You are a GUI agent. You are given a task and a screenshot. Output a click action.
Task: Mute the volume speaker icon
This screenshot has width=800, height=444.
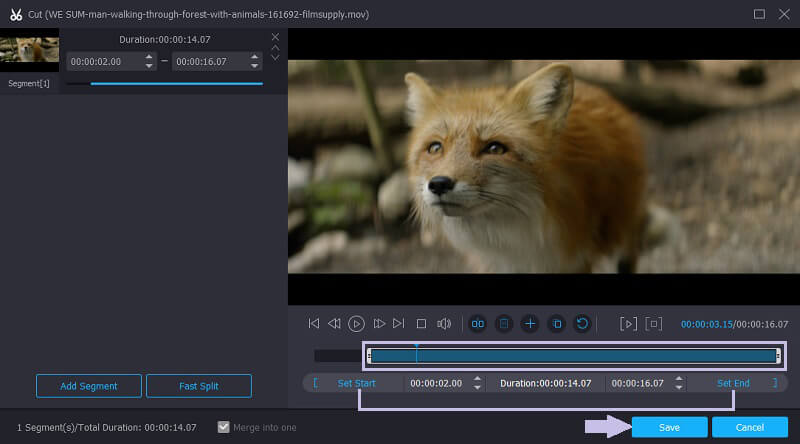click(444, 324)
